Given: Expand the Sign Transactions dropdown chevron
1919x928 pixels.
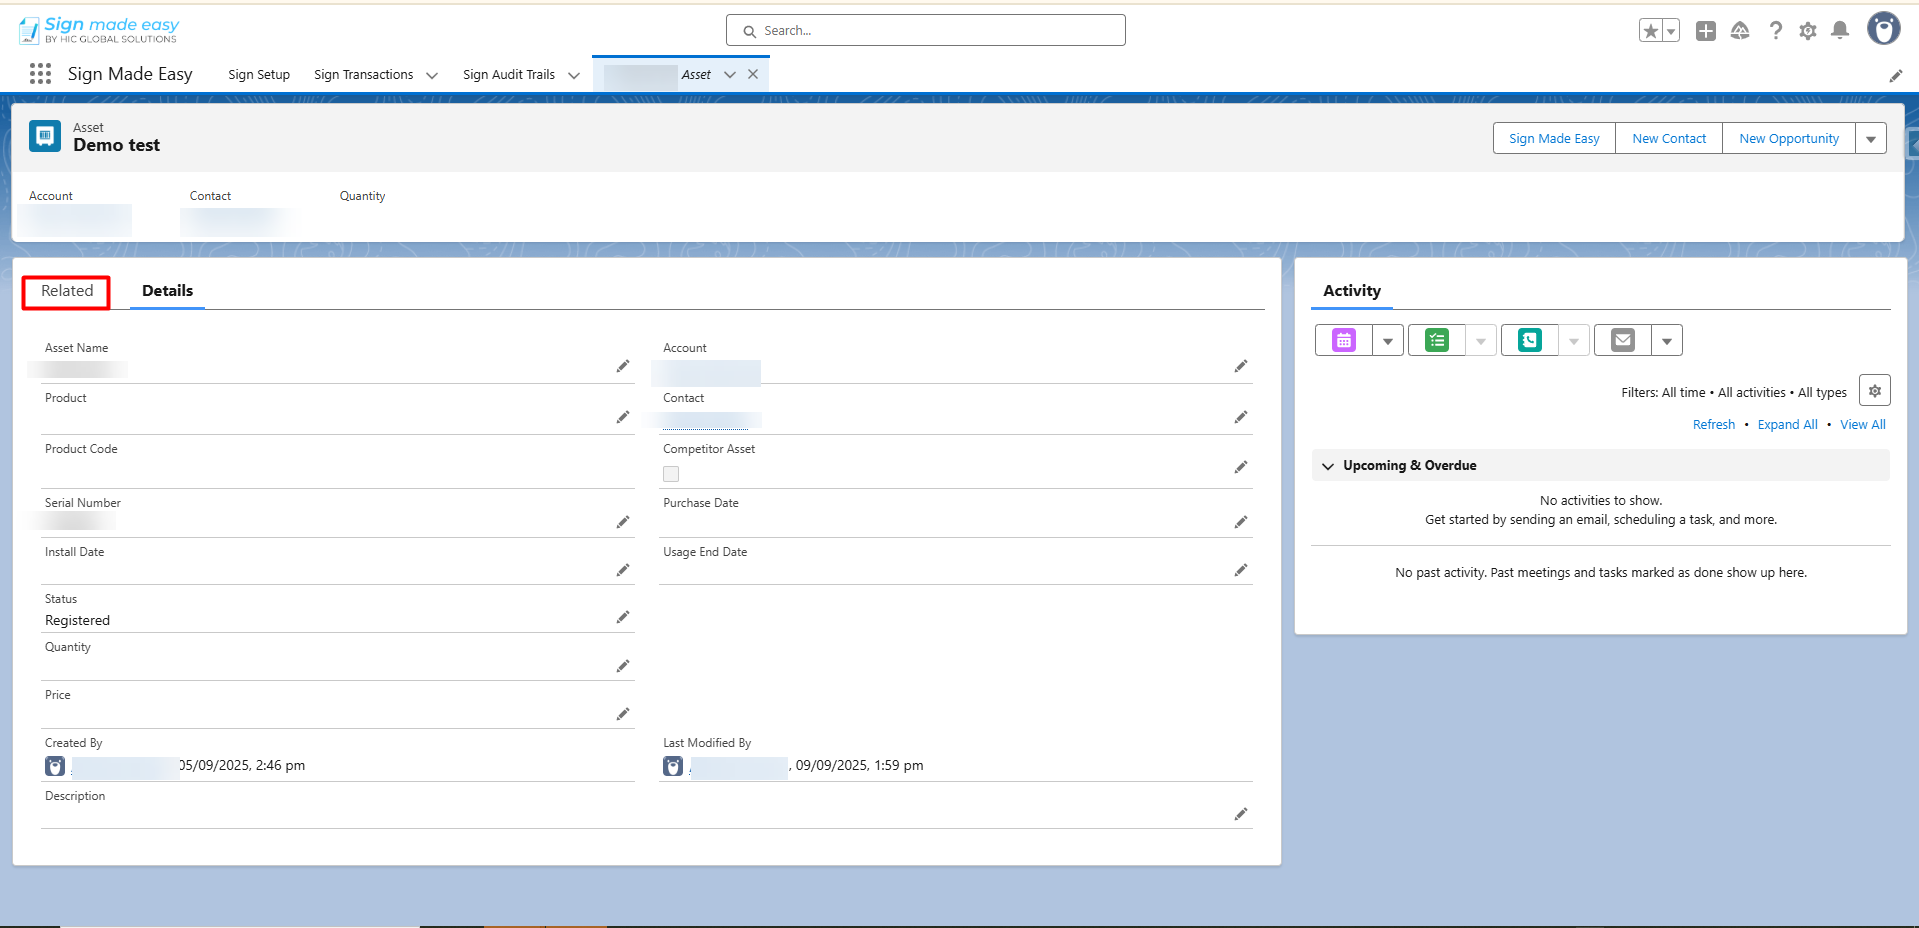Looking at the screenshot, I should click(432, 75).
